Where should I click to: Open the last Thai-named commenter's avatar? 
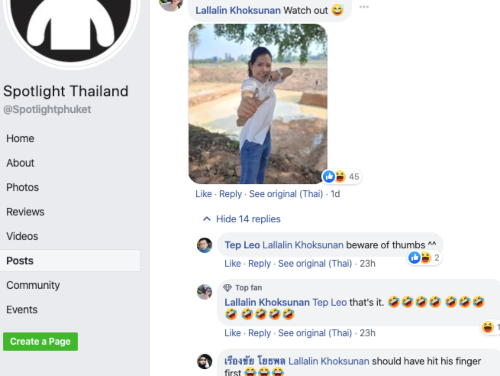click(204, 361)
